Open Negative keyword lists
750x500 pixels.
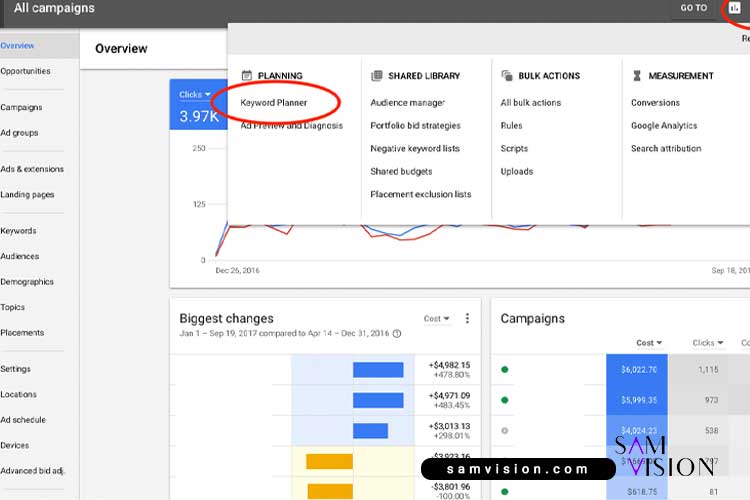click(x=415, y=148)
